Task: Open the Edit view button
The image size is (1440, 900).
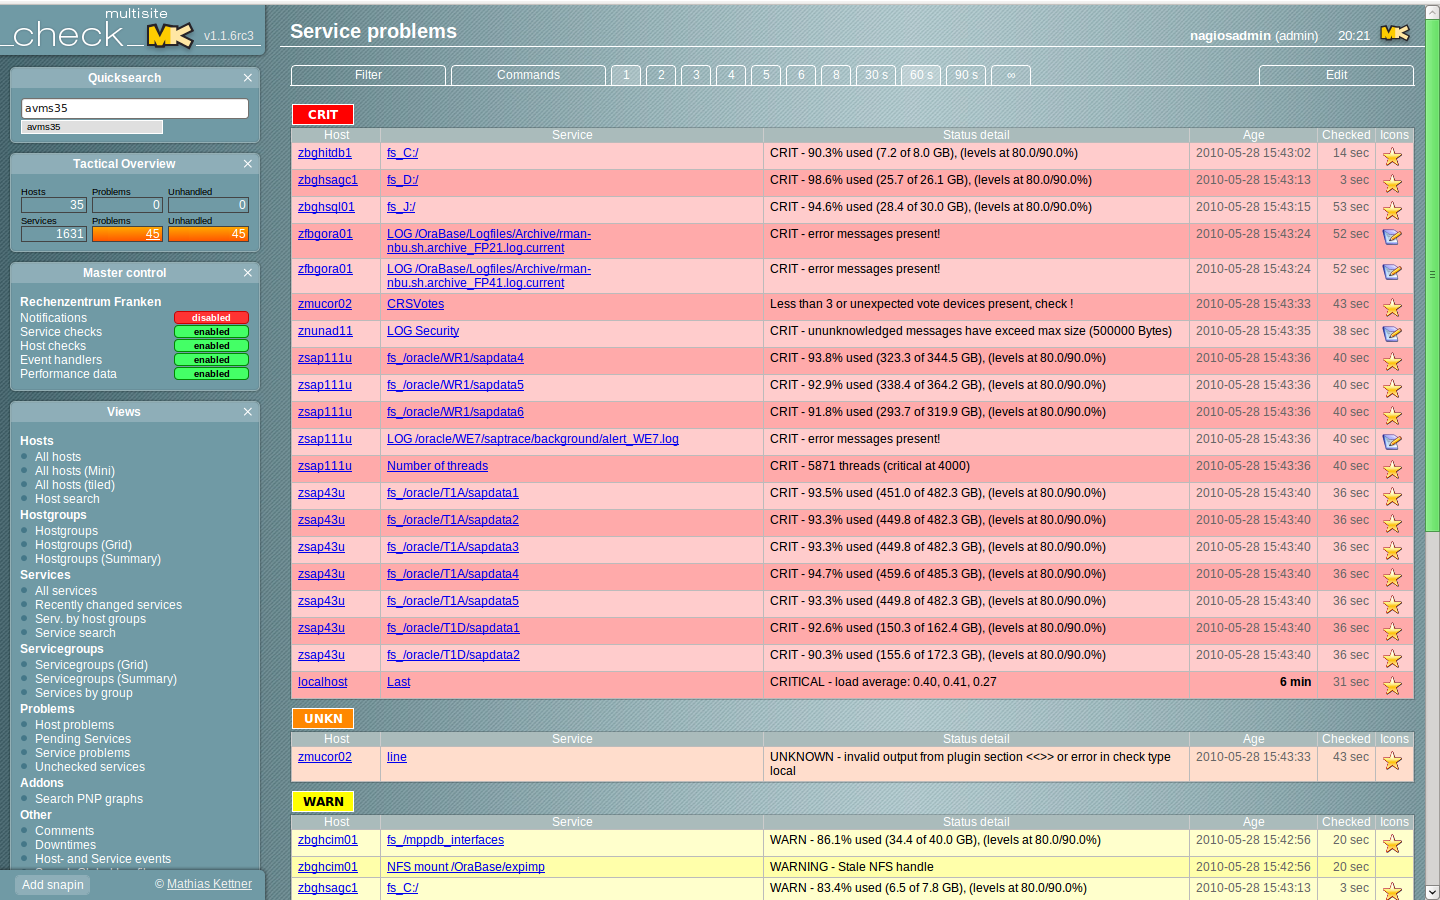Action: tap(1336, 75)
